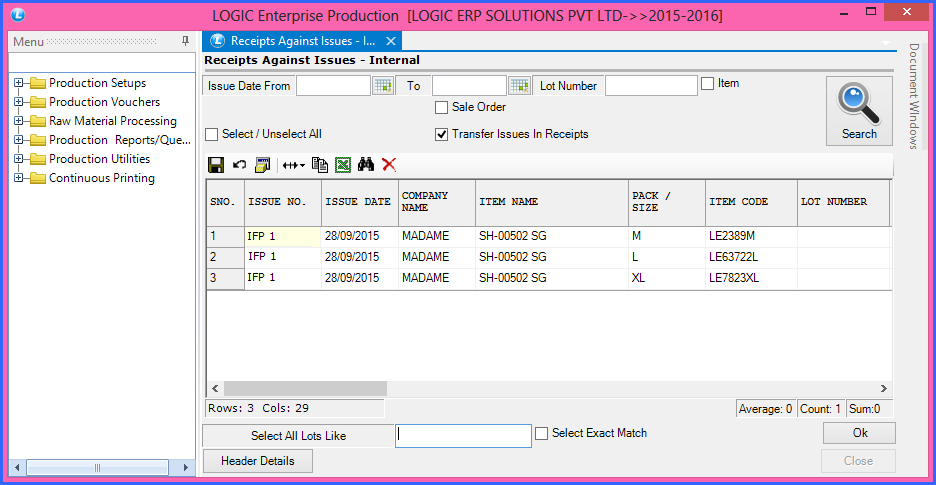Switch to Receipts Against Issues tab
The height and width of the screenshot is (485, 936).
coord(303,41)
